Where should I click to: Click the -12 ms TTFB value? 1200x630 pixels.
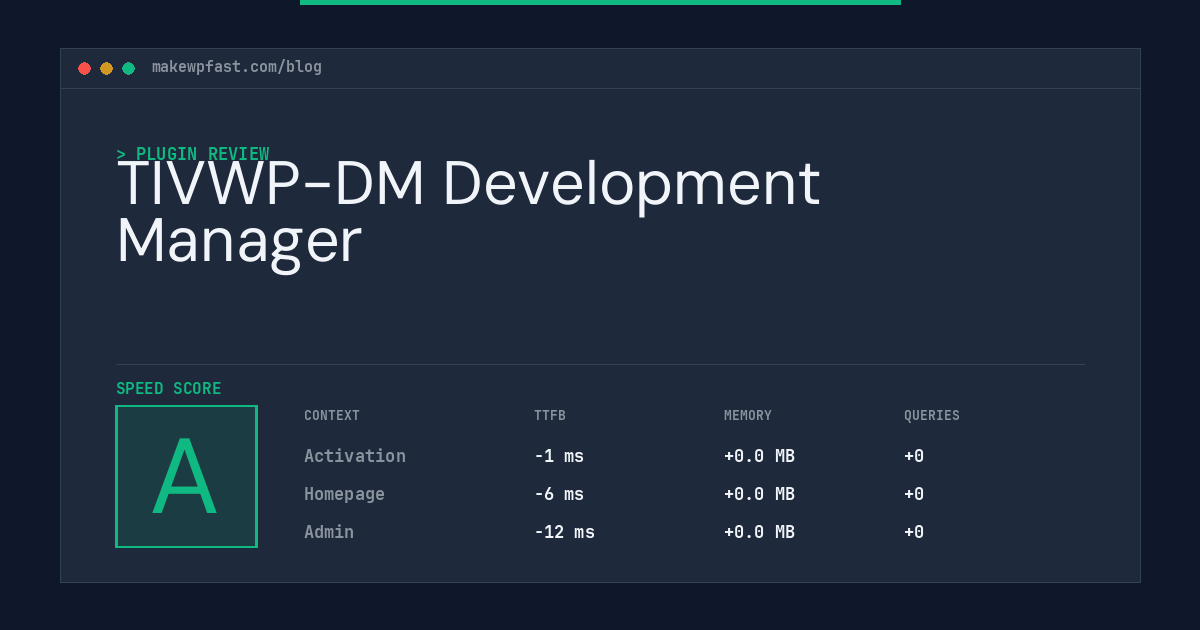point(564,532)
